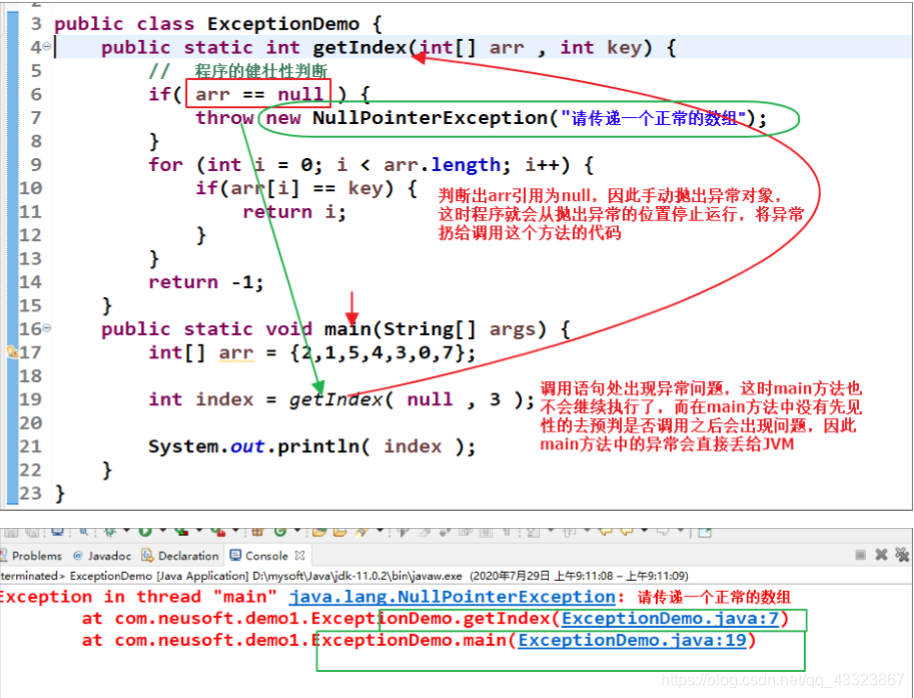The height and width of the screenshot is (698, 914).
Task: Open the java.lang.NullPointerException link in console
Action: (452, 597)
